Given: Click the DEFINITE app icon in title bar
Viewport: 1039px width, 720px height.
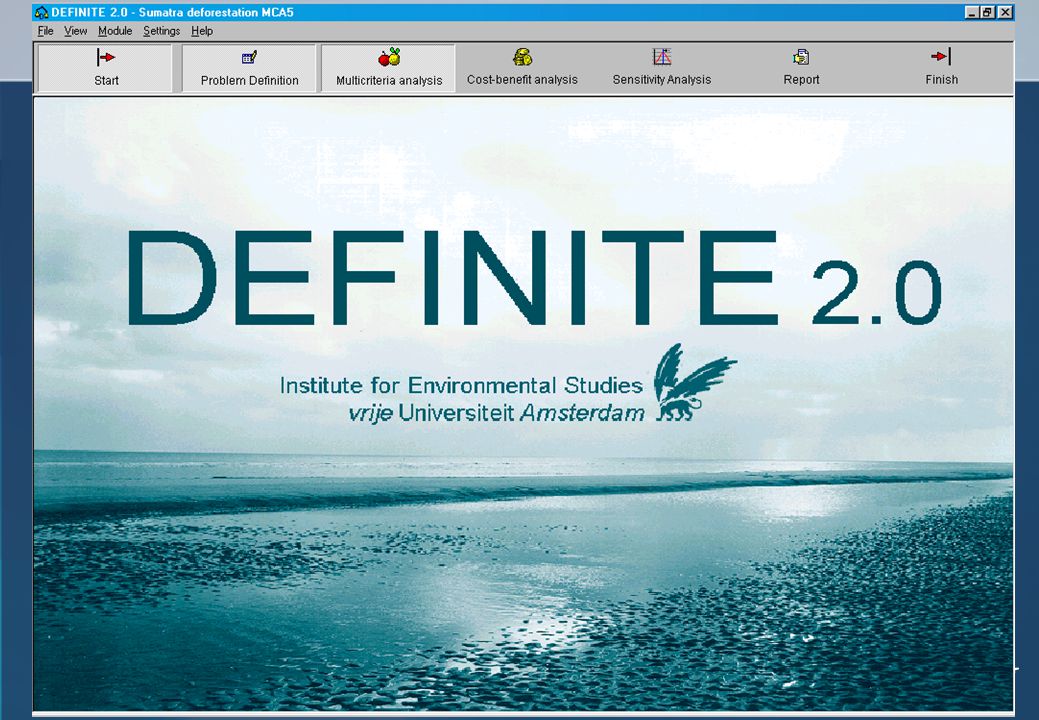Looking at the screenshot, I should click(x=42, y=12).
